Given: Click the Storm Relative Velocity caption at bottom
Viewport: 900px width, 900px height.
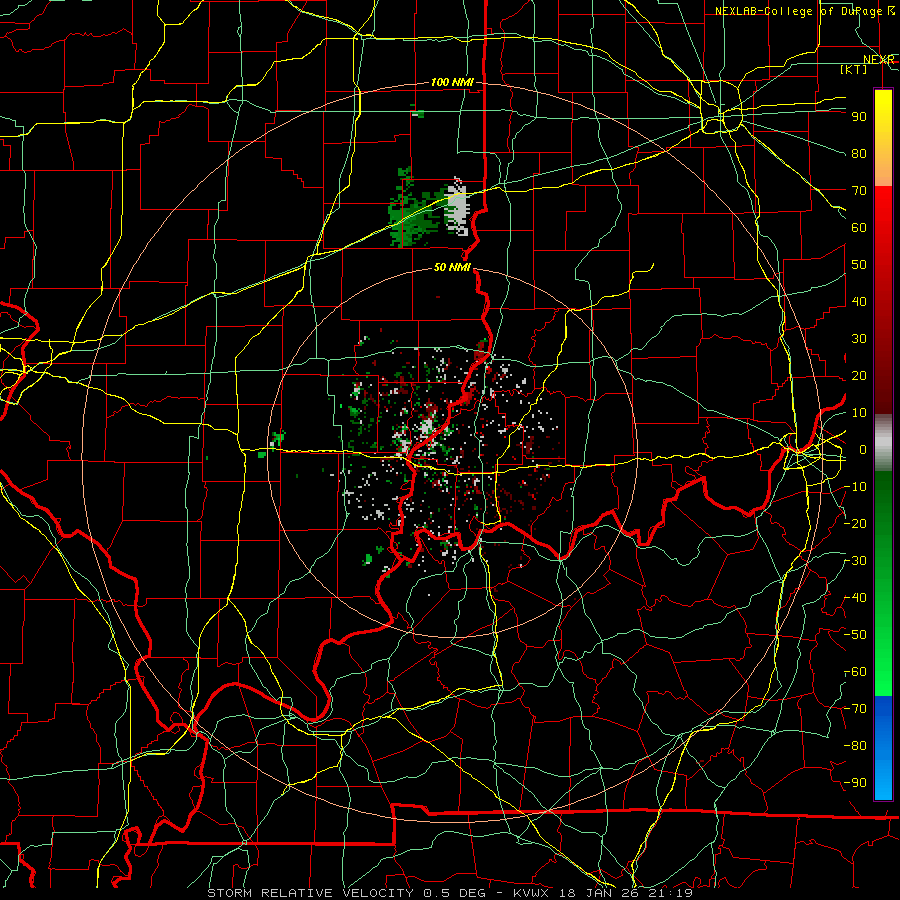Looking at the screenshot, I should point(450,893).
